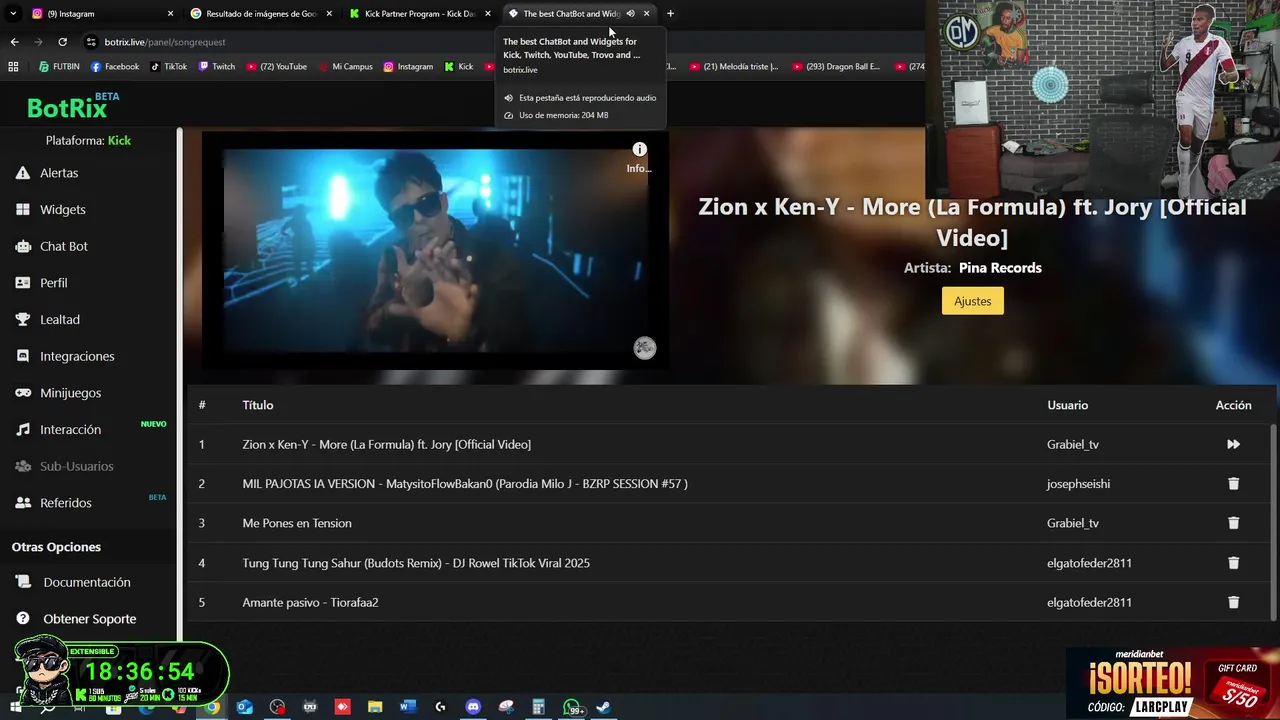The height and width of the screenshot is (720, 1280).
Task: Delete Me Pones en Tension from queue
Action: pyautogui.click(x=1233, y=523)
